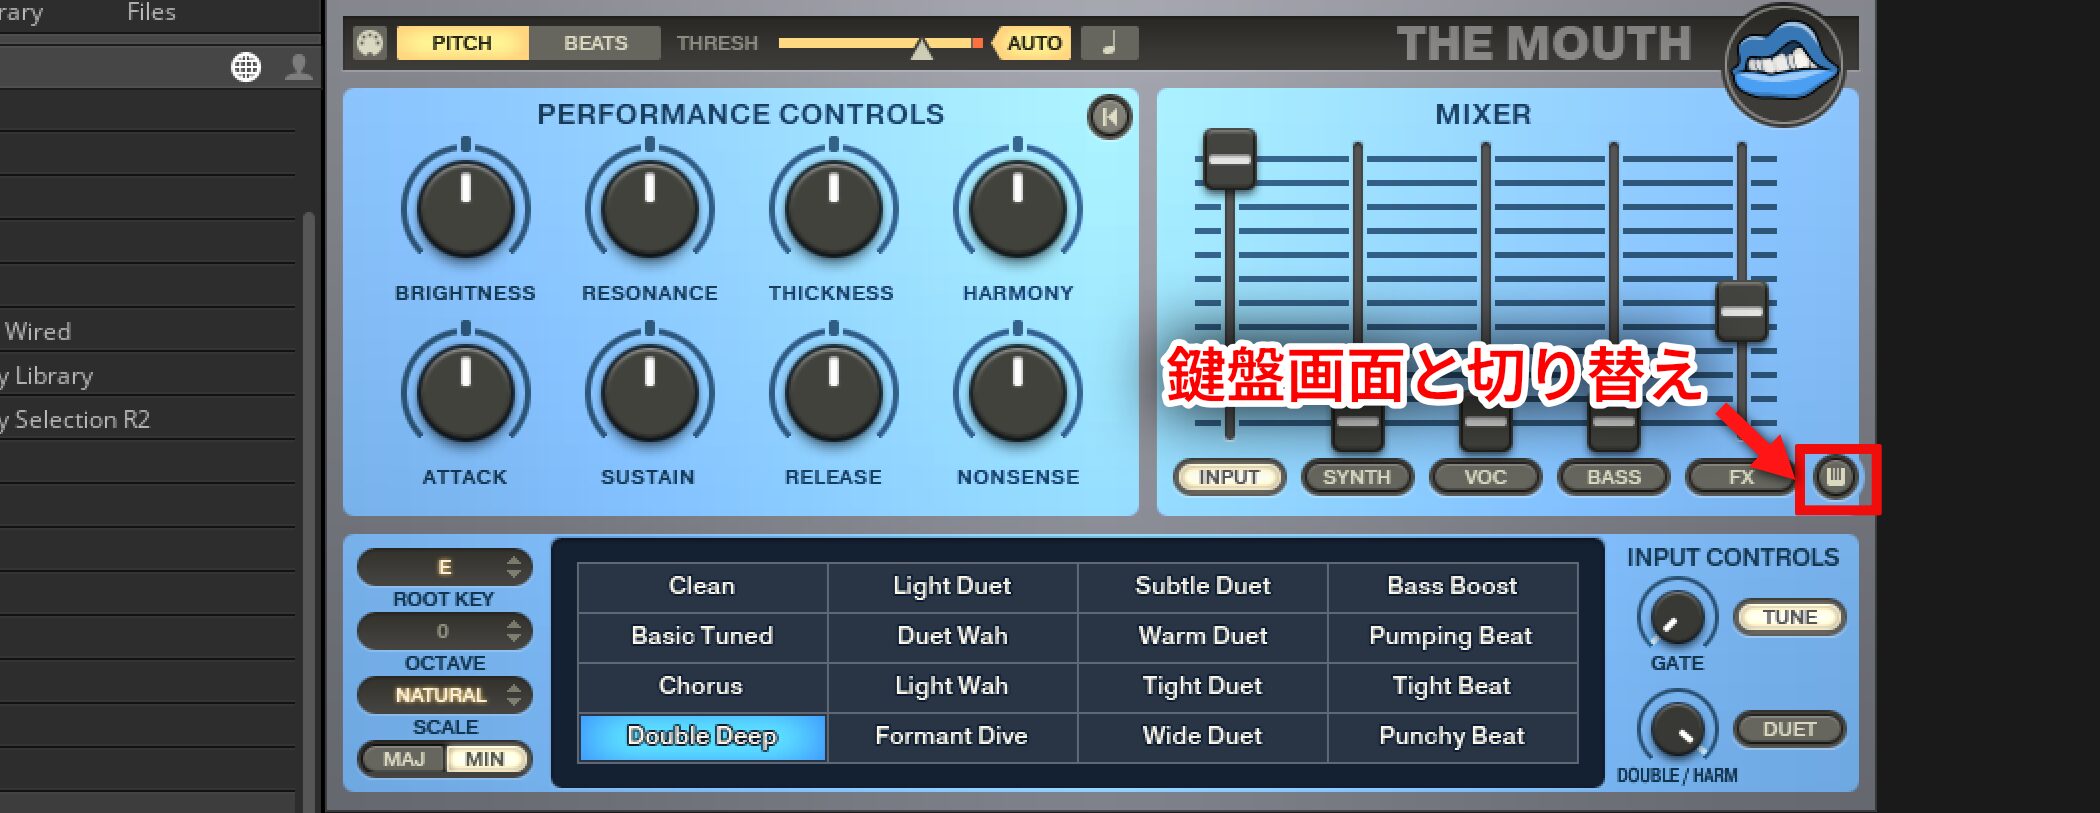2100x813 pixels.
Task: Toggle the BASS mixer channel
Action: [x=1613, y=477]
